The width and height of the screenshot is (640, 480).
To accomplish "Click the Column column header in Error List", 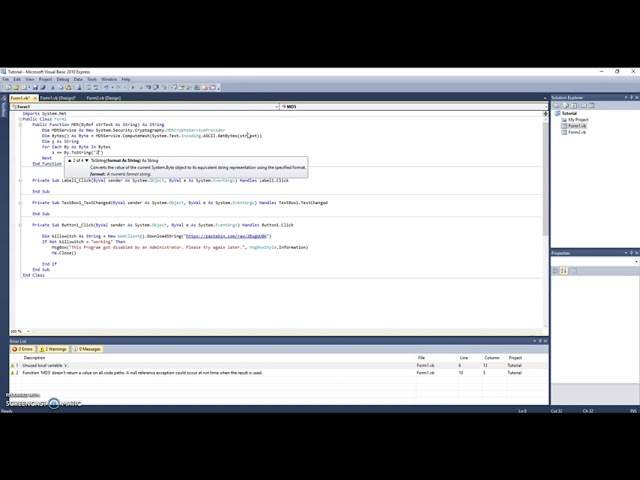I will (x=492, y=358).
